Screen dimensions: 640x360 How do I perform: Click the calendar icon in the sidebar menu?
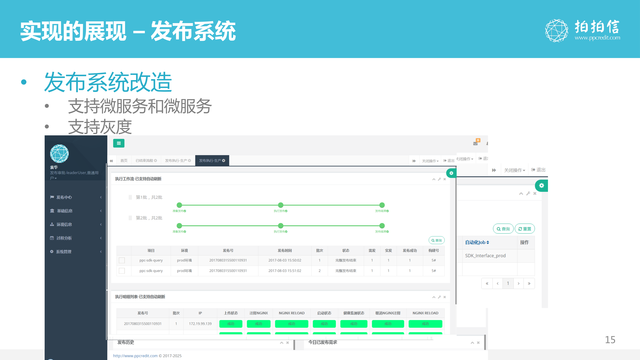[52, 238]
